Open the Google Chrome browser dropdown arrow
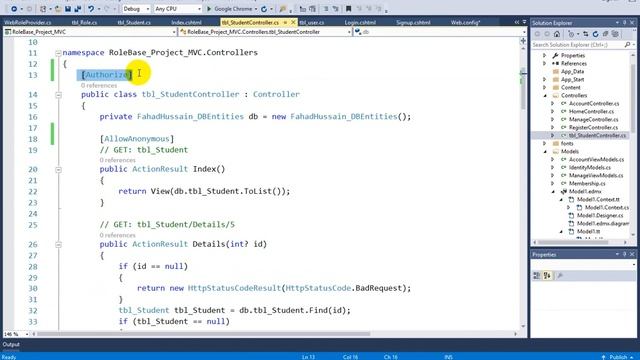 256,9
